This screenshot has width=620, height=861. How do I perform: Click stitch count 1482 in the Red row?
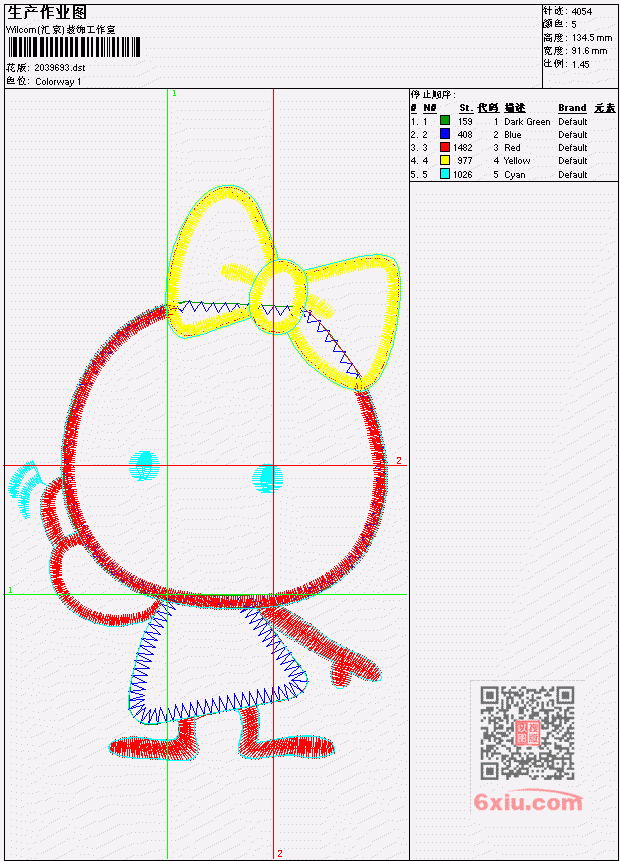point(462,148)
